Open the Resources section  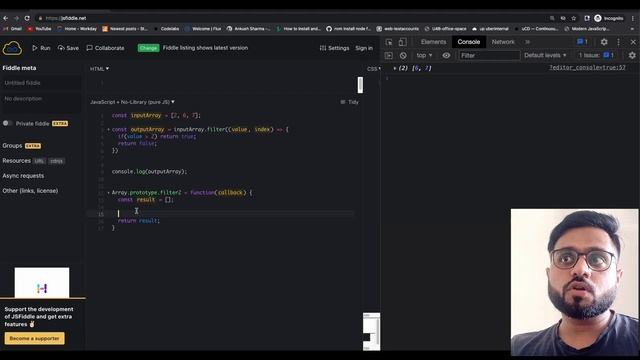16,160
